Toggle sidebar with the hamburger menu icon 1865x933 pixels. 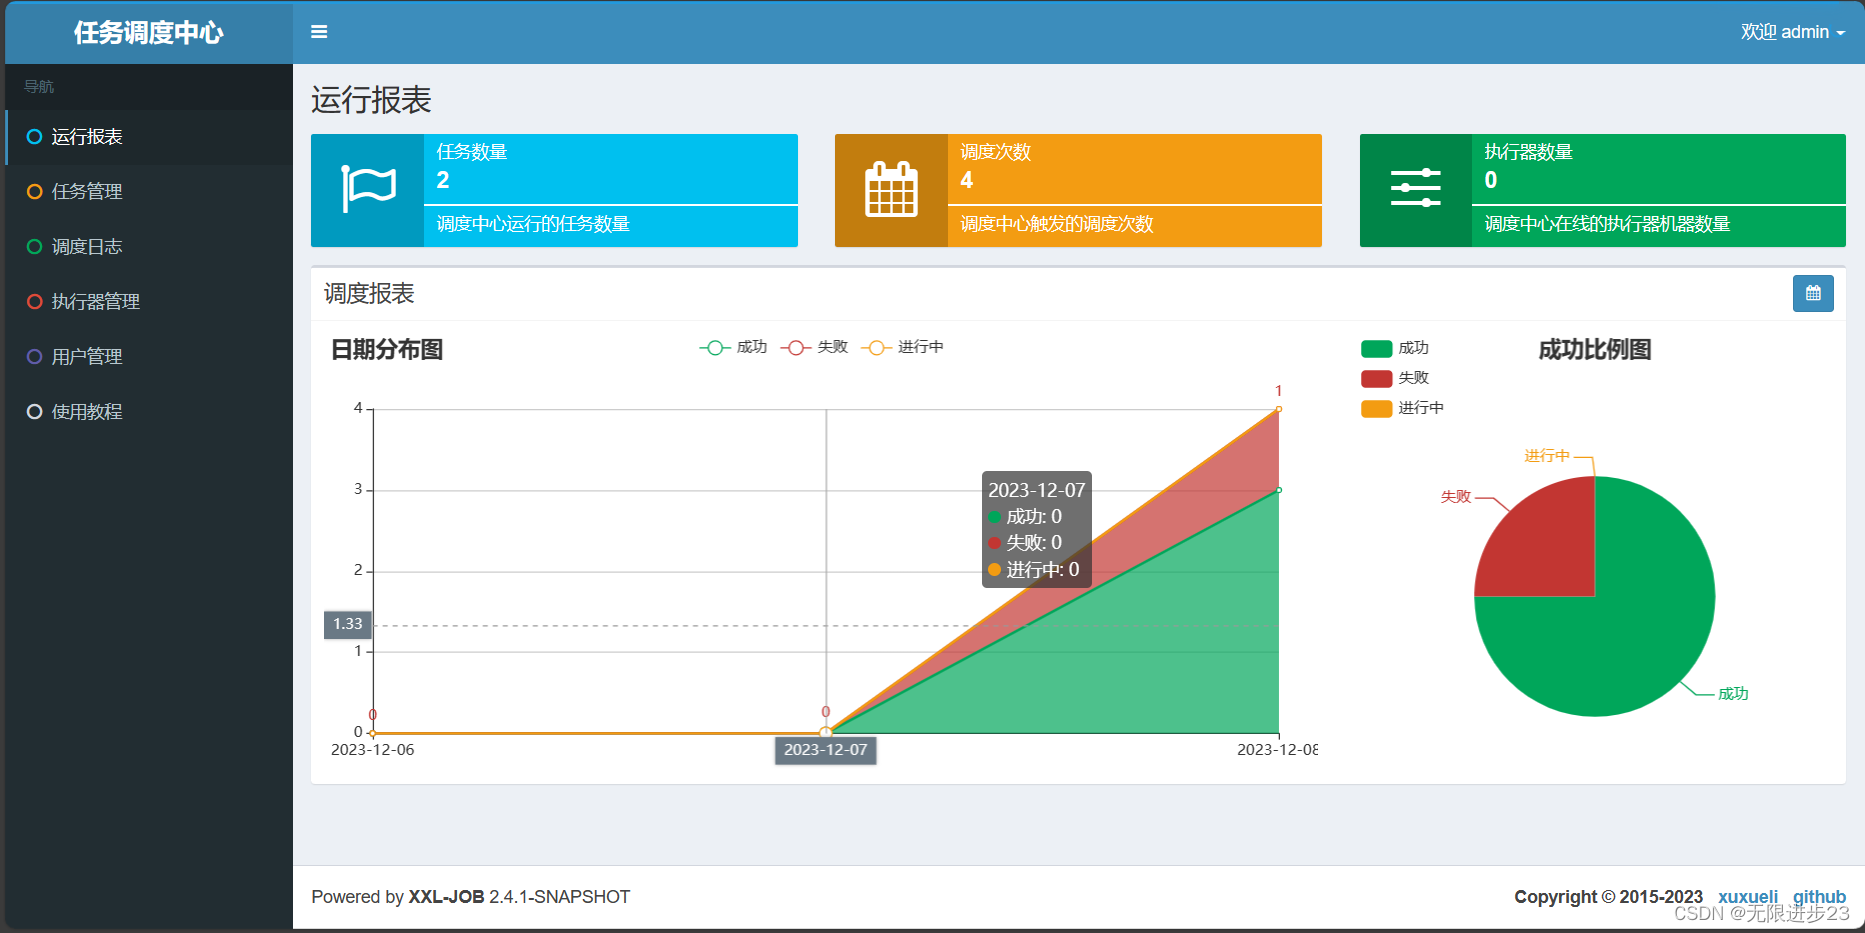pos(319,32)
